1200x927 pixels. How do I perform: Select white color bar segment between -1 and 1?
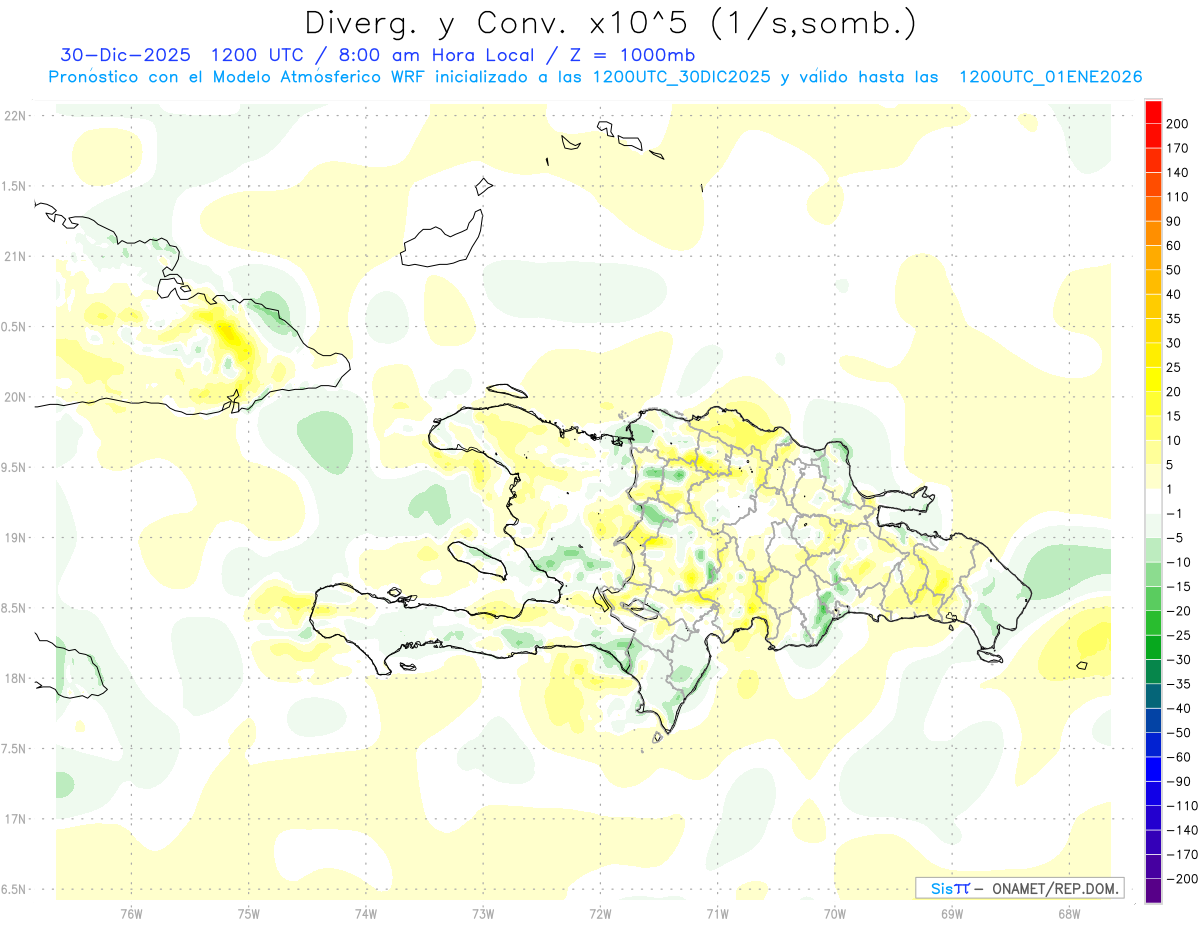(1153, 501)
